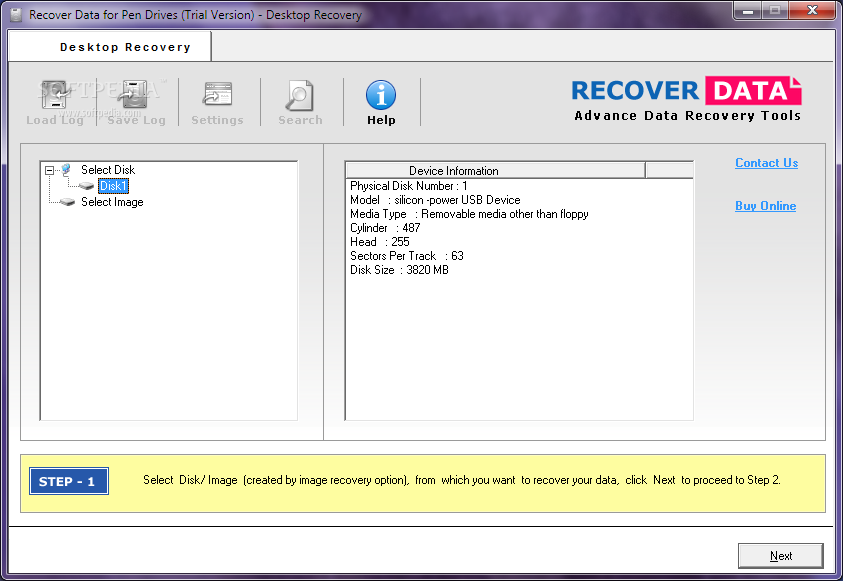Image resolution: width=843 pixels, height=581 pixels.
Task: Click the drive icon next to Disk1
Action: [86, 186]
